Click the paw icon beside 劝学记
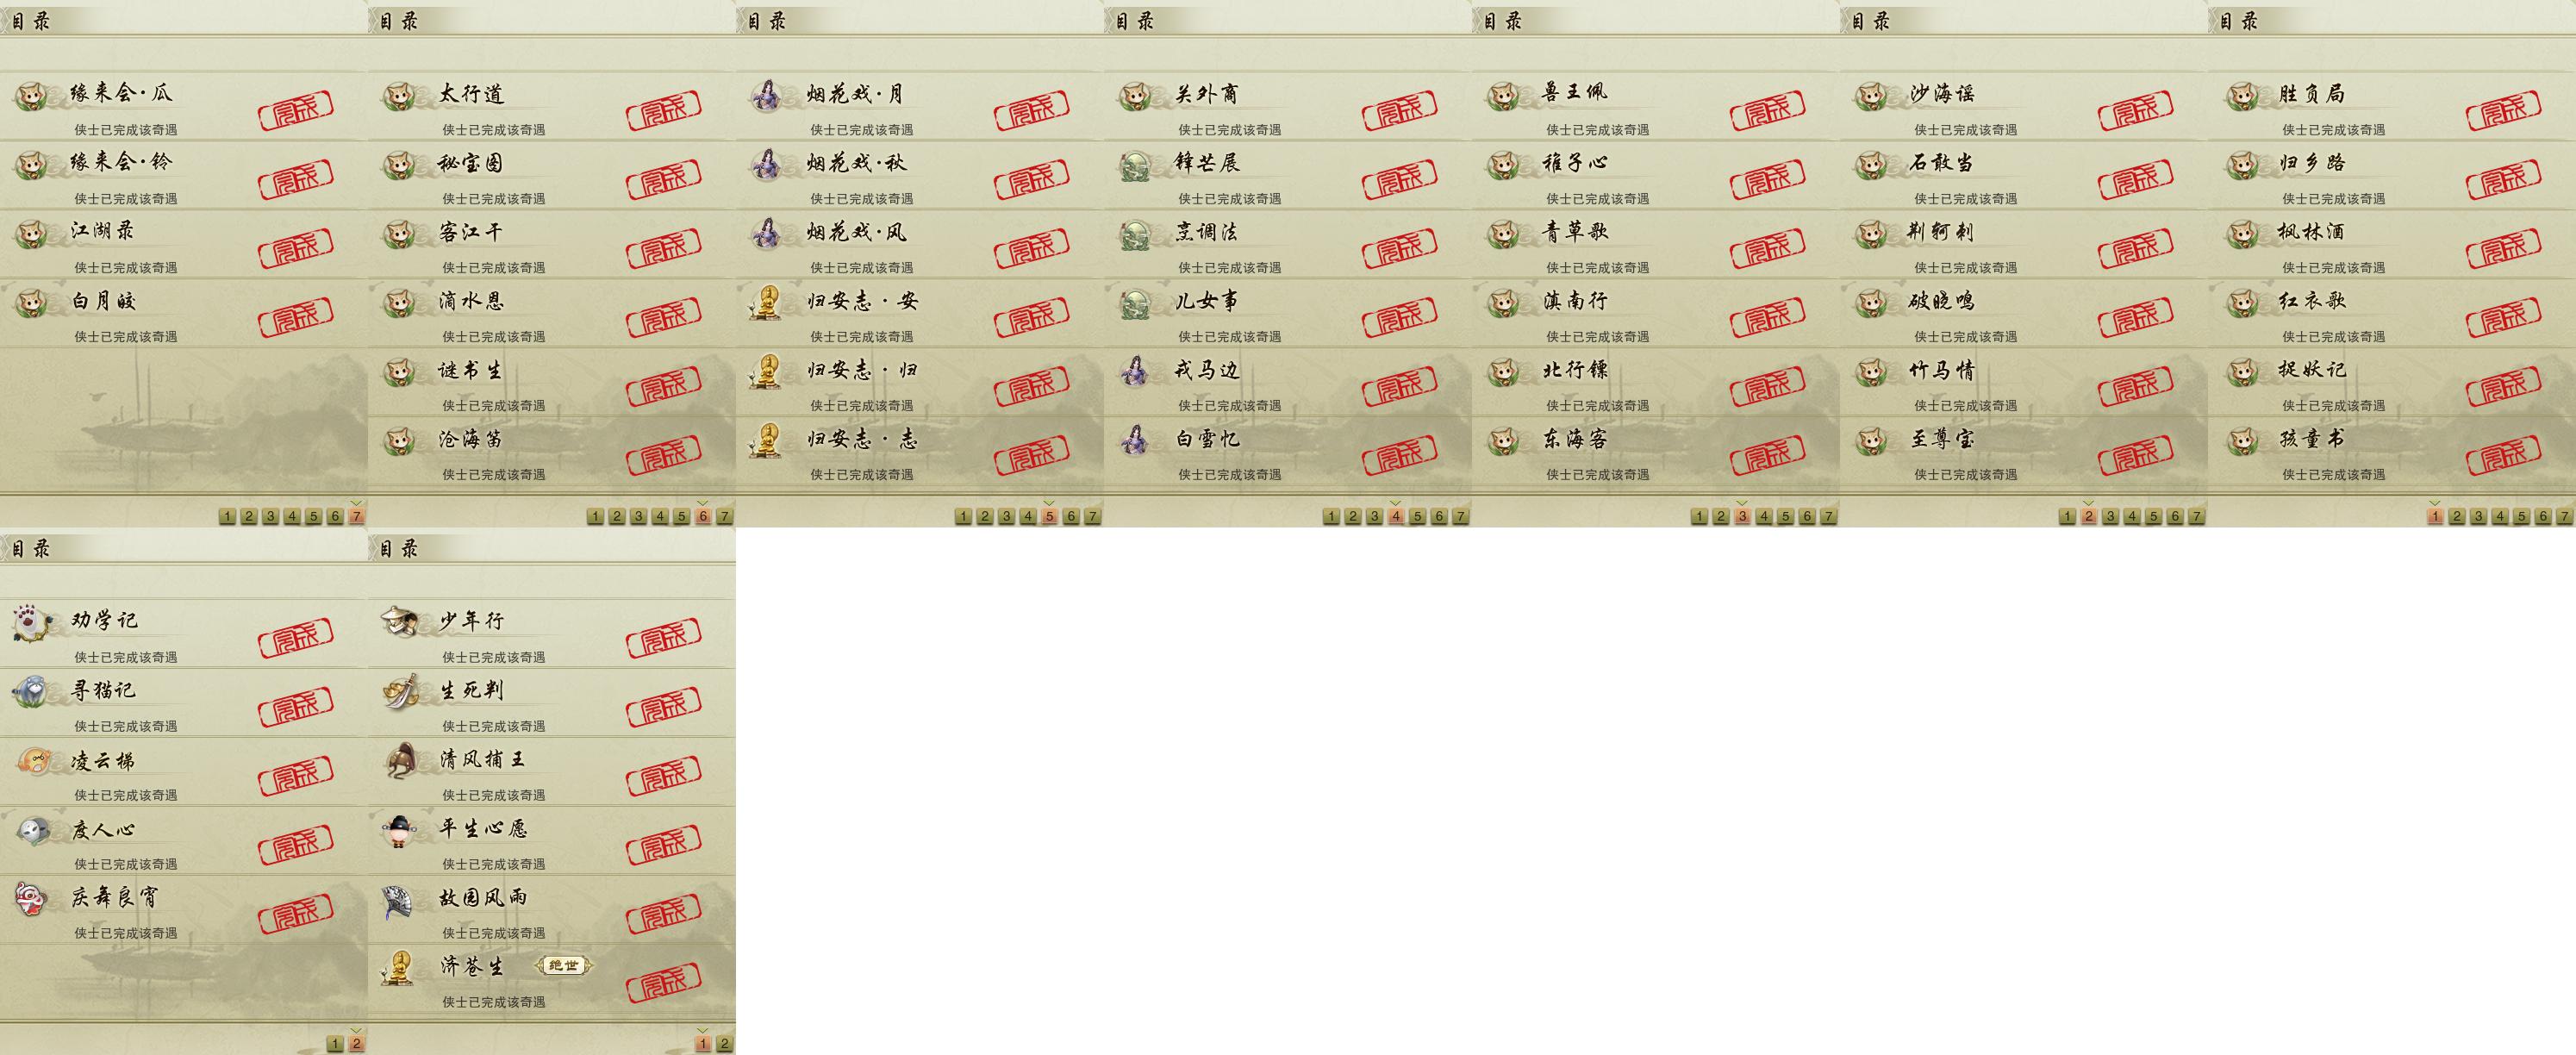 point(33,622)
